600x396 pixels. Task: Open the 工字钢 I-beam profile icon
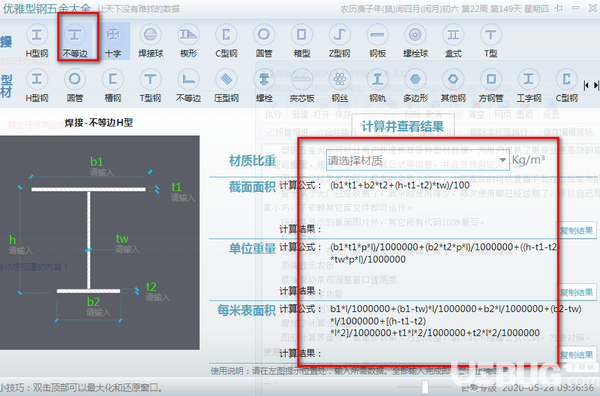pos(529,86)
